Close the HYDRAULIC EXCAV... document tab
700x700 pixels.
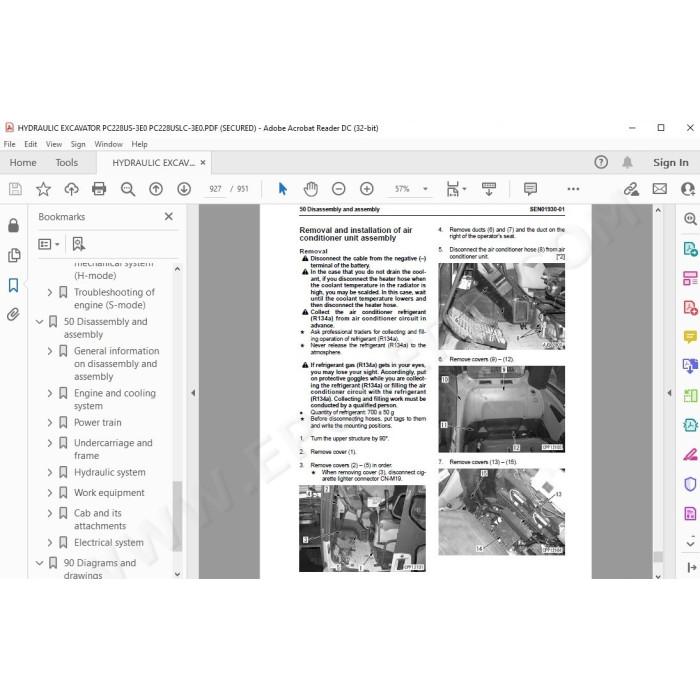pyautogui.click(x=203, y=162)
